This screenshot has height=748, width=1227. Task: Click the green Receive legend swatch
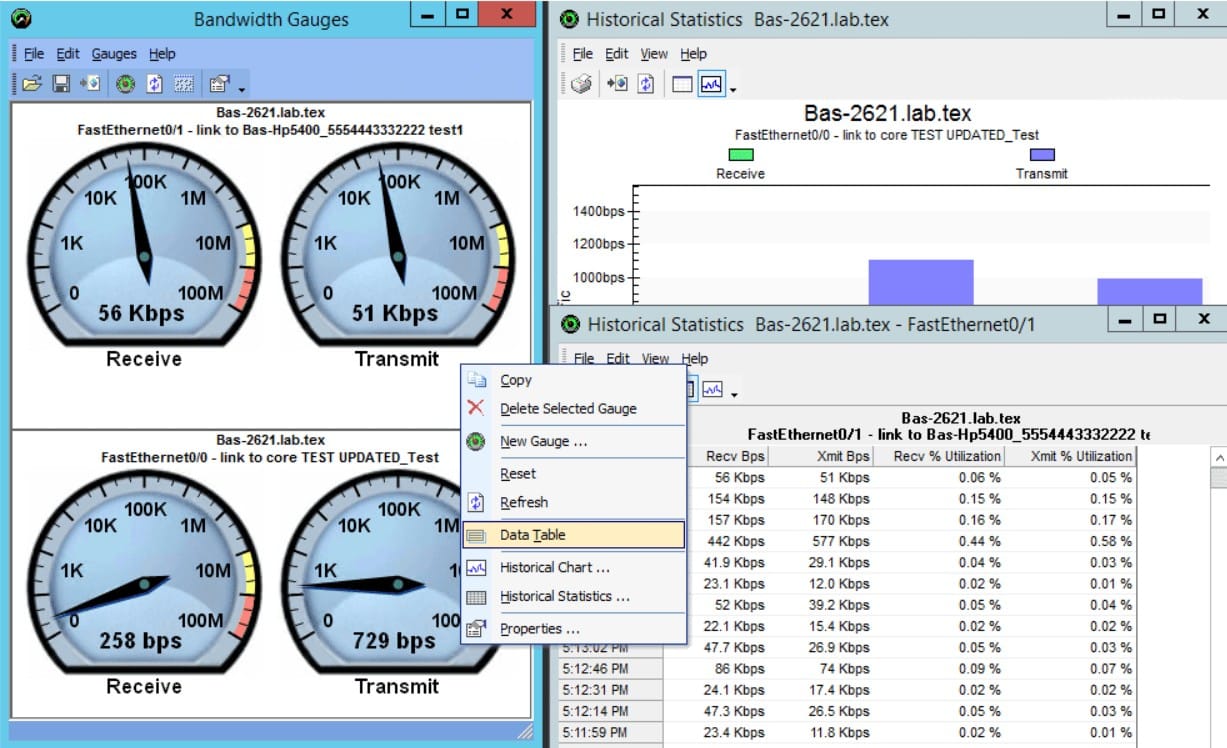click(x=741, y=155)
